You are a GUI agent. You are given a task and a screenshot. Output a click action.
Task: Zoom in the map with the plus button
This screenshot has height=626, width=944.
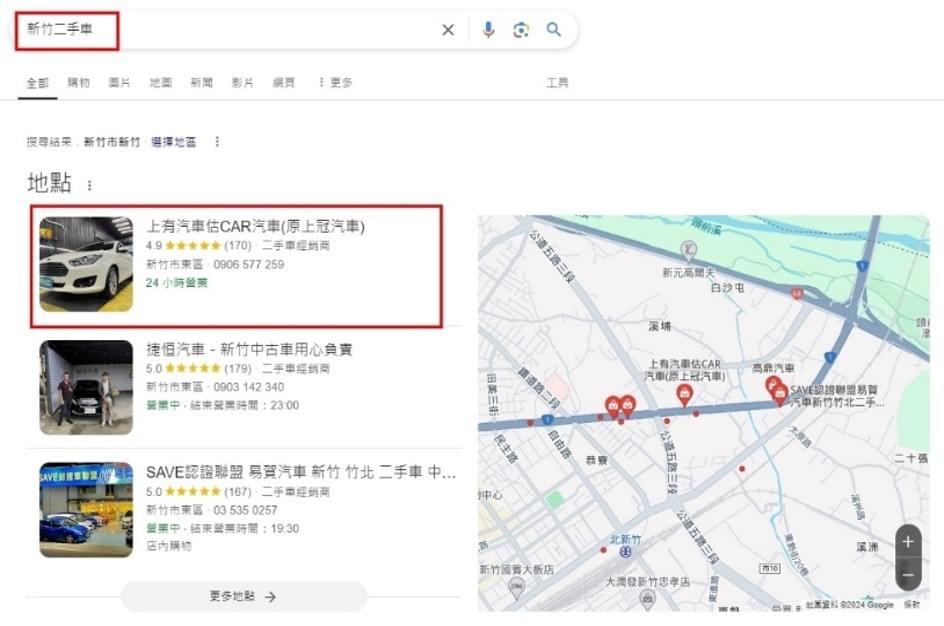click(908, 542)
